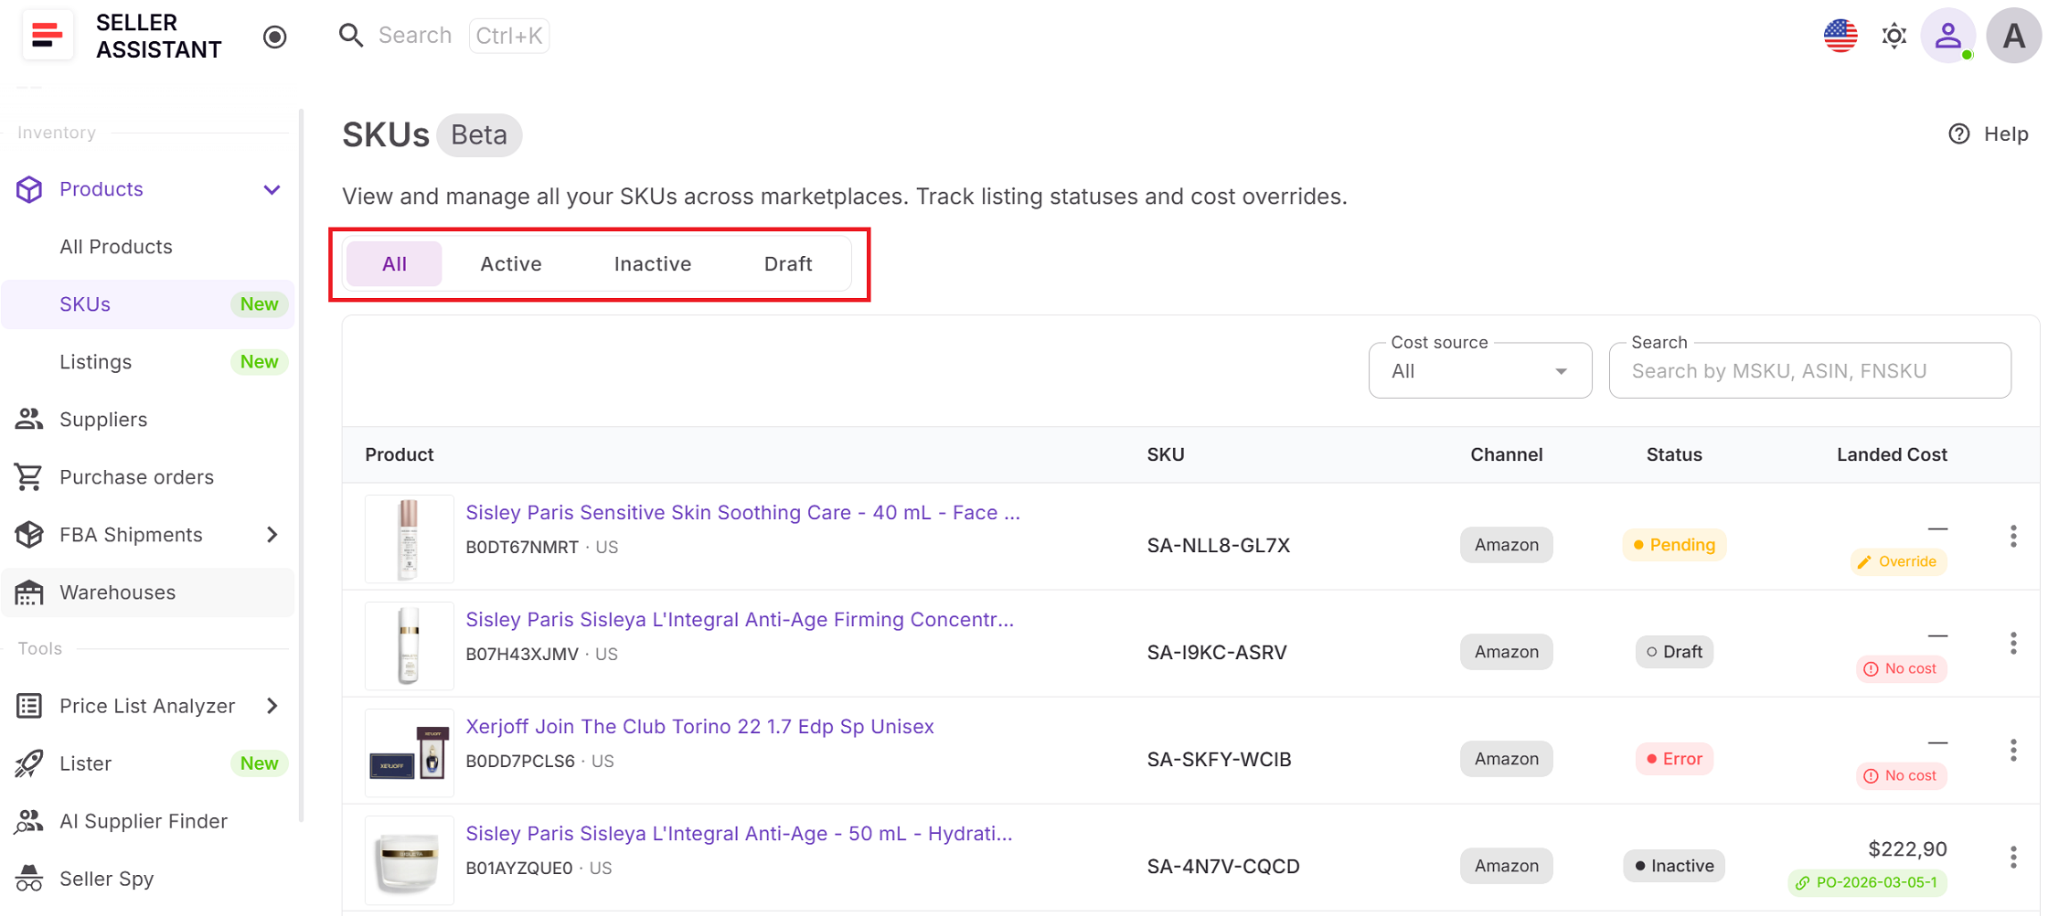Image resolution: width=2048 pixels, height=916 pixels.
Task: Click the Xerjoff Torino product thumbnail
Action: 409,753
